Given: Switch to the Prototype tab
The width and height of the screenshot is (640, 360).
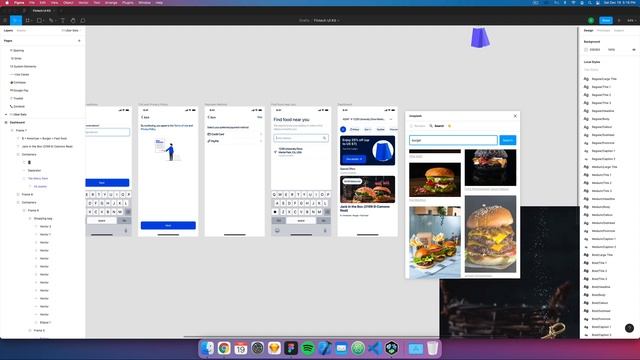Looking at the screenshot, I should [x=603, y=31].
